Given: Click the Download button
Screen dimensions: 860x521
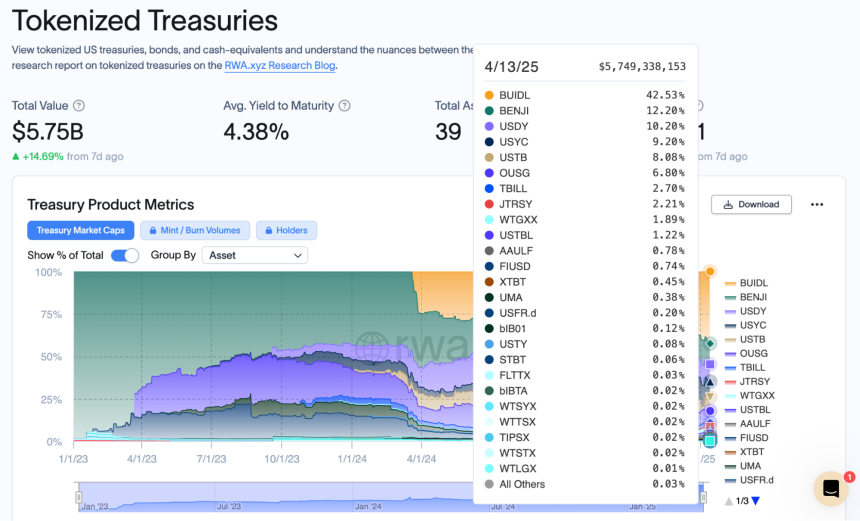Looking at the screenshot, I should click(751, 205).
